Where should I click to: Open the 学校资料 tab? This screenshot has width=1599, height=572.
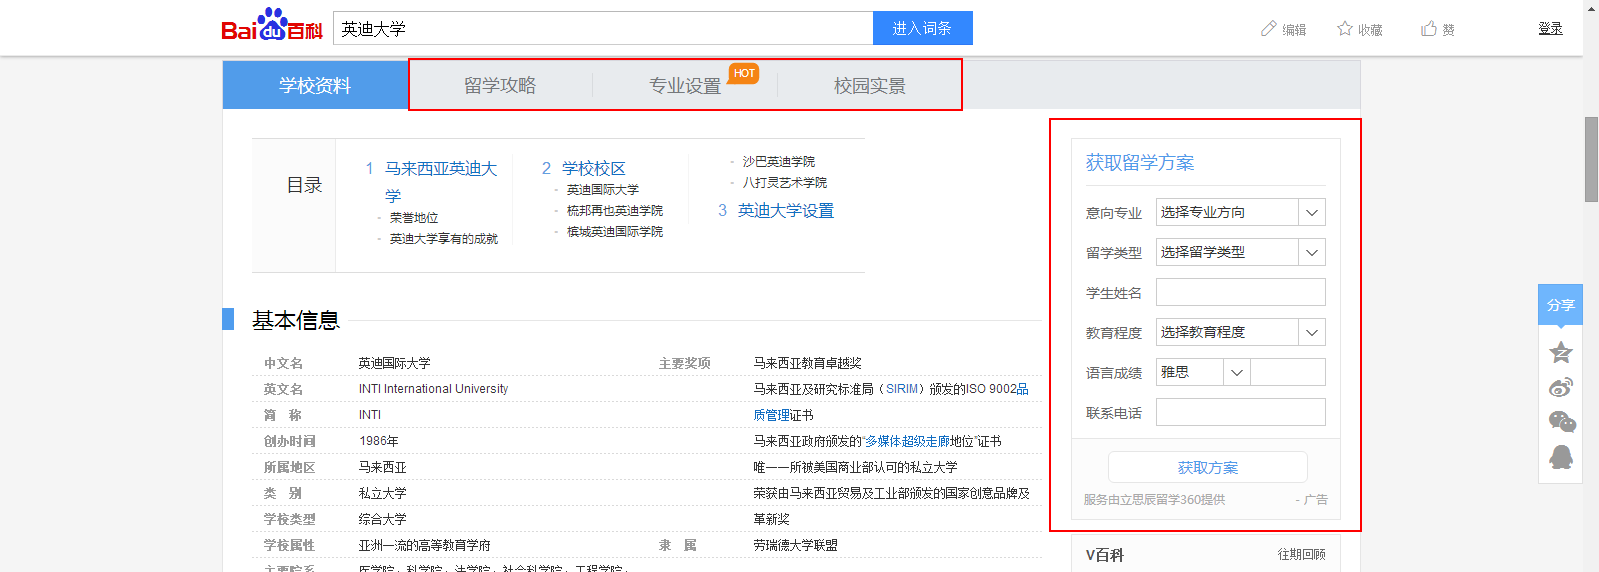[x=315, y=85]
